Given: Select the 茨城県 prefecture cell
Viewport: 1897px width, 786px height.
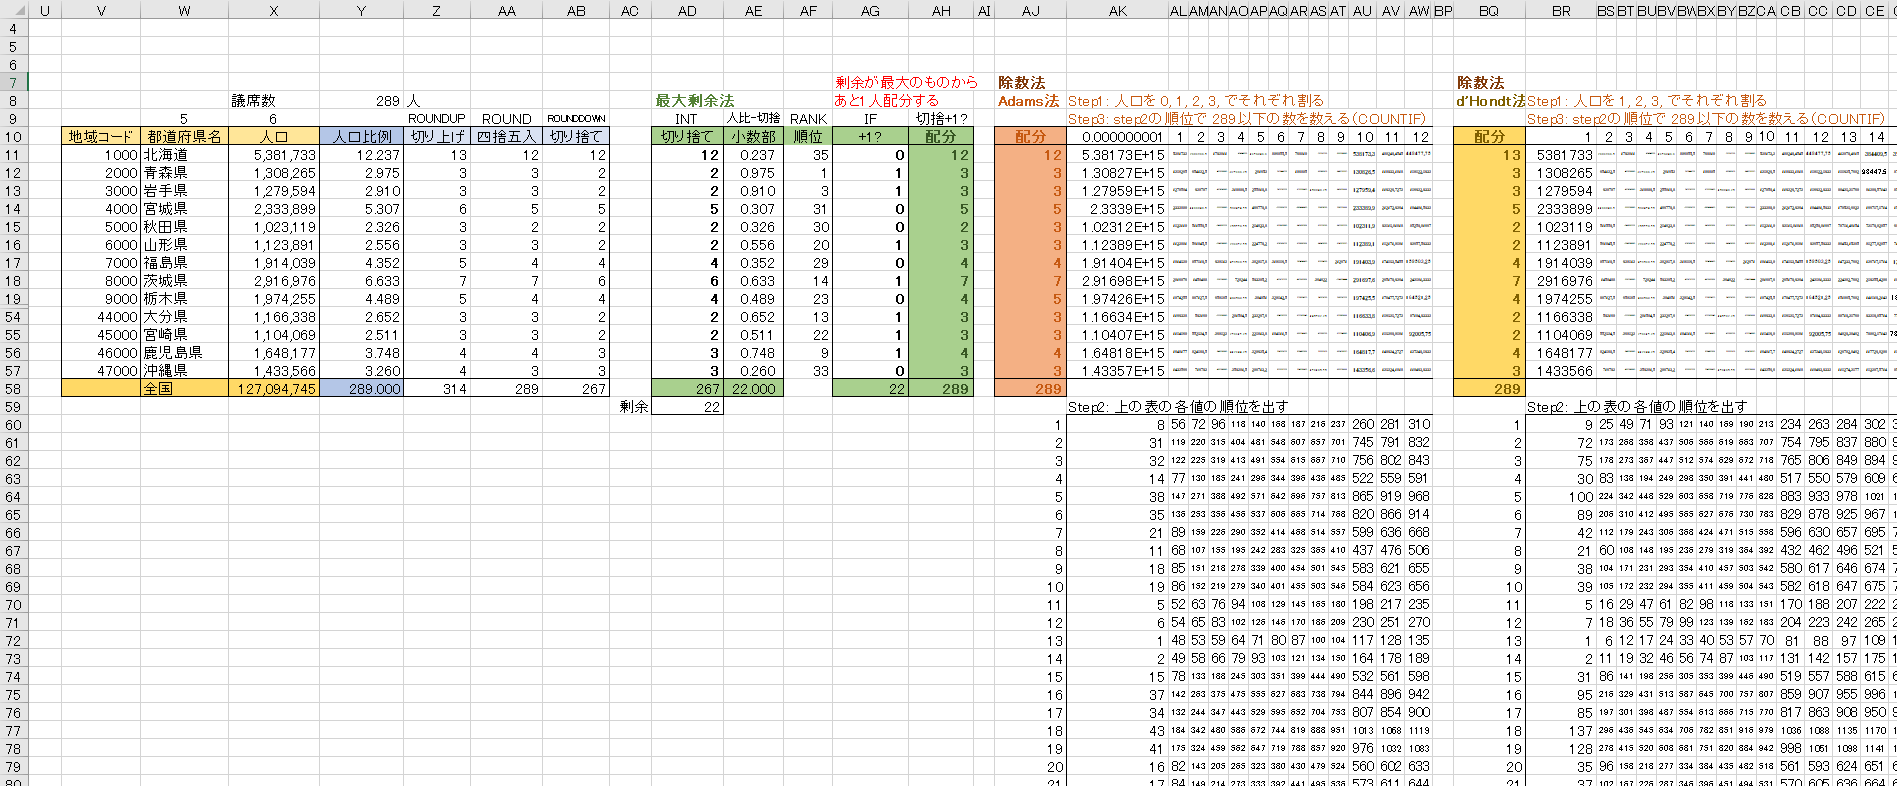Looking at the screenshot, I should point(184,281).
